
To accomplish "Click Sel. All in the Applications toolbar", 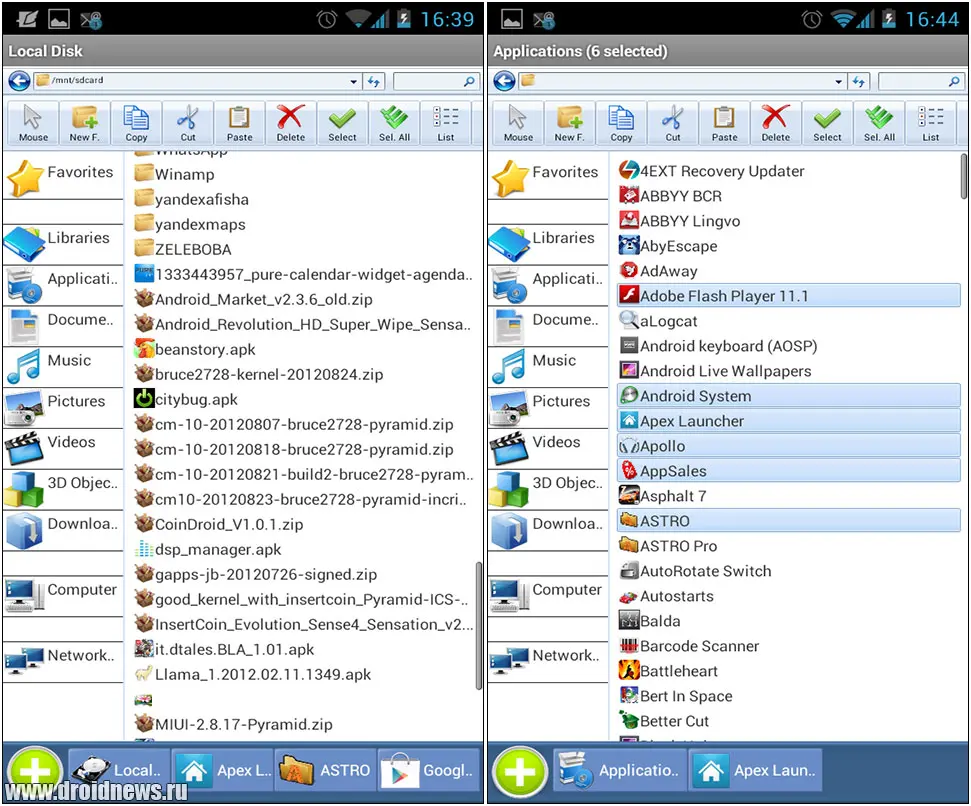I will [x=879, y=123].
